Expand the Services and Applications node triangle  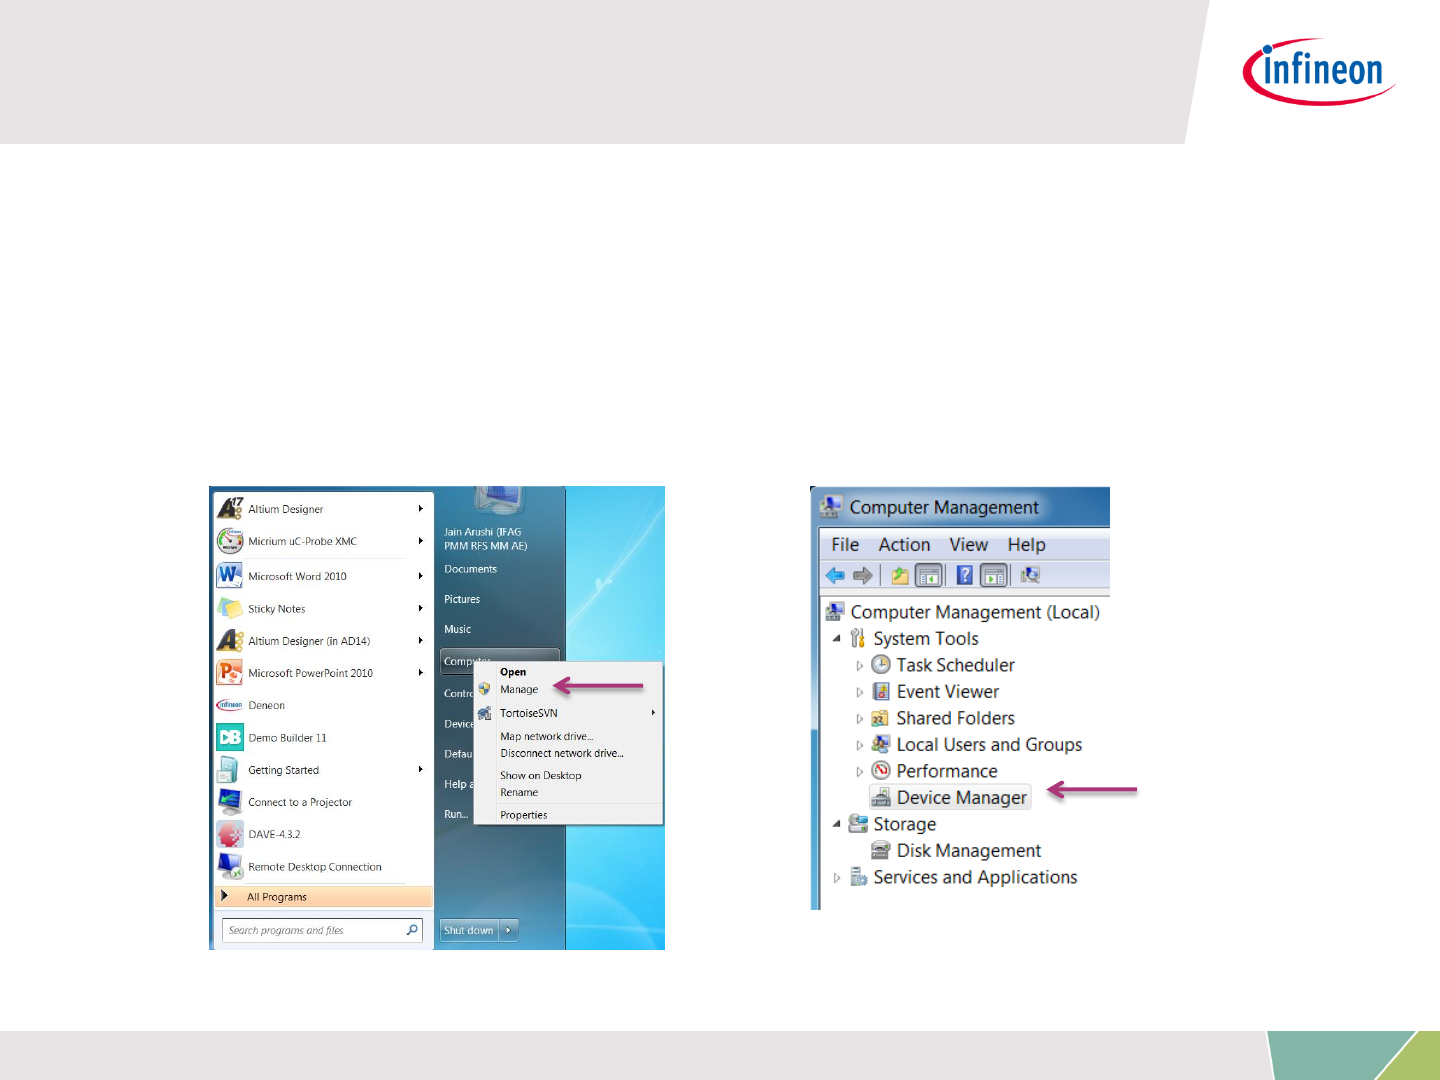pyautogui.click(x=837, y=877)
